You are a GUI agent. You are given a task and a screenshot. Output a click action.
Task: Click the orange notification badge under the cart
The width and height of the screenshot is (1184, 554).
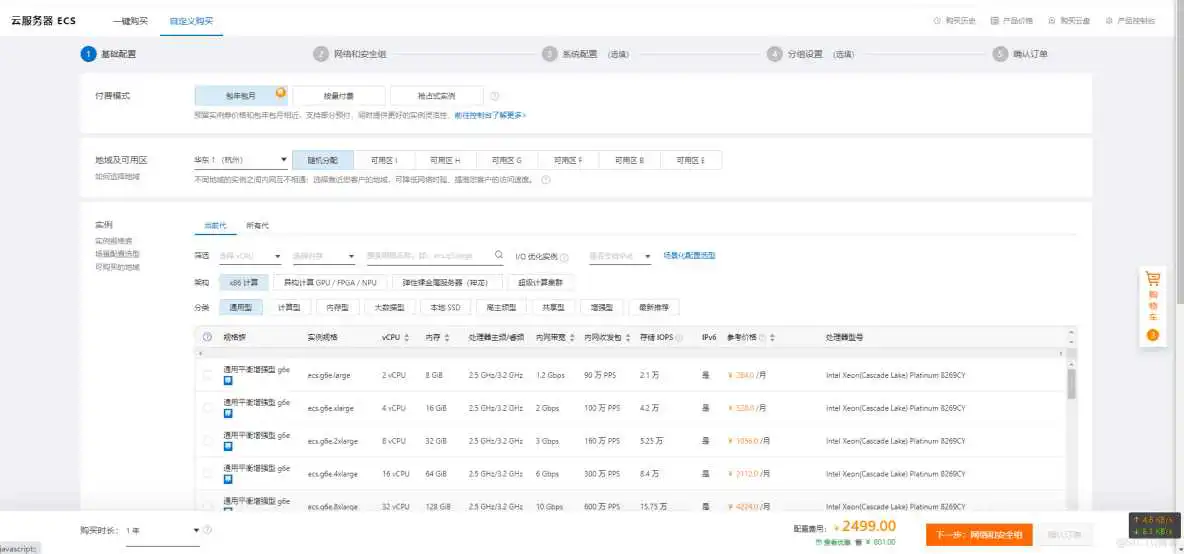1152,335
